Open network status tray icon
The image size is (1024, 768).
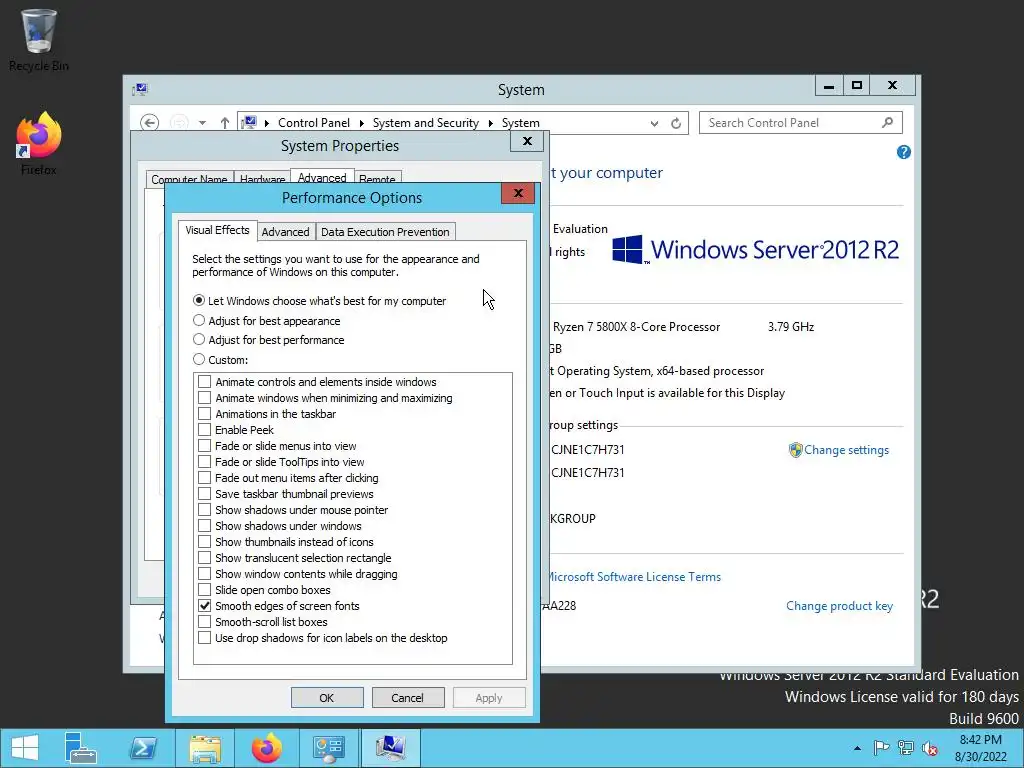pyautogui.click(x=906, y=748)
